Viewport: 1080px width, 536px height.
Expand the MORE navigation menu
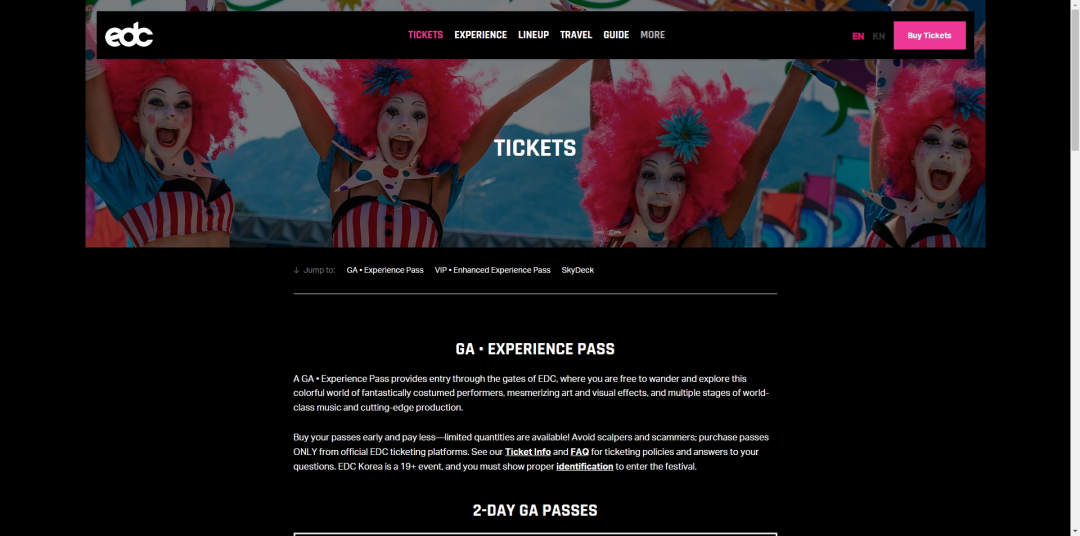[x=652, y=35]
